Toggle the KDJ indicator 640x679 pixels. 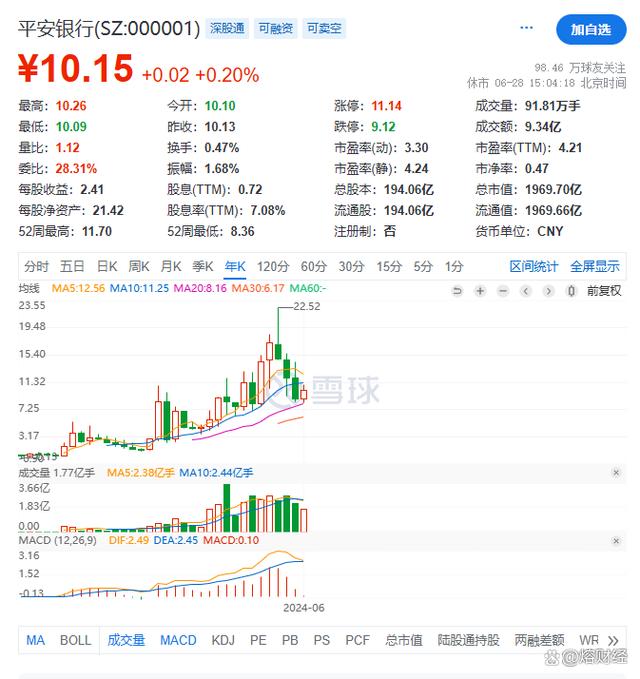point(223,640)
